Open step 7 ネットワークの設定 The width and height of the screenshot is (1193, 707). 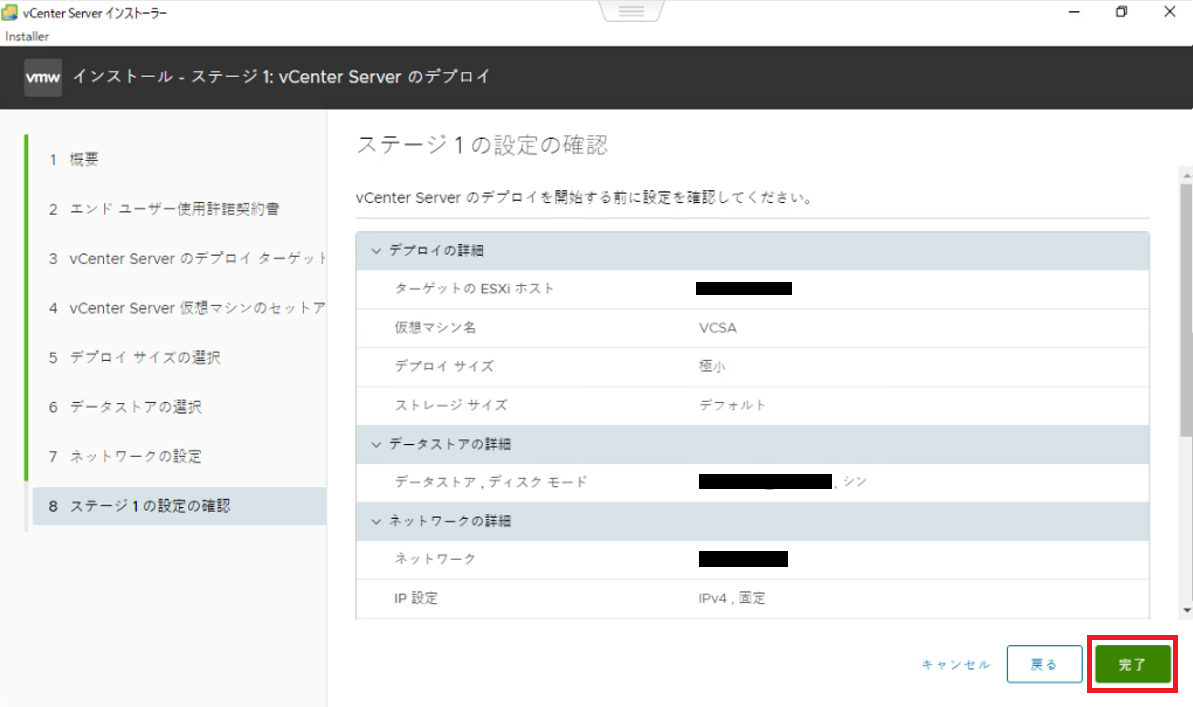click(136, 456)
